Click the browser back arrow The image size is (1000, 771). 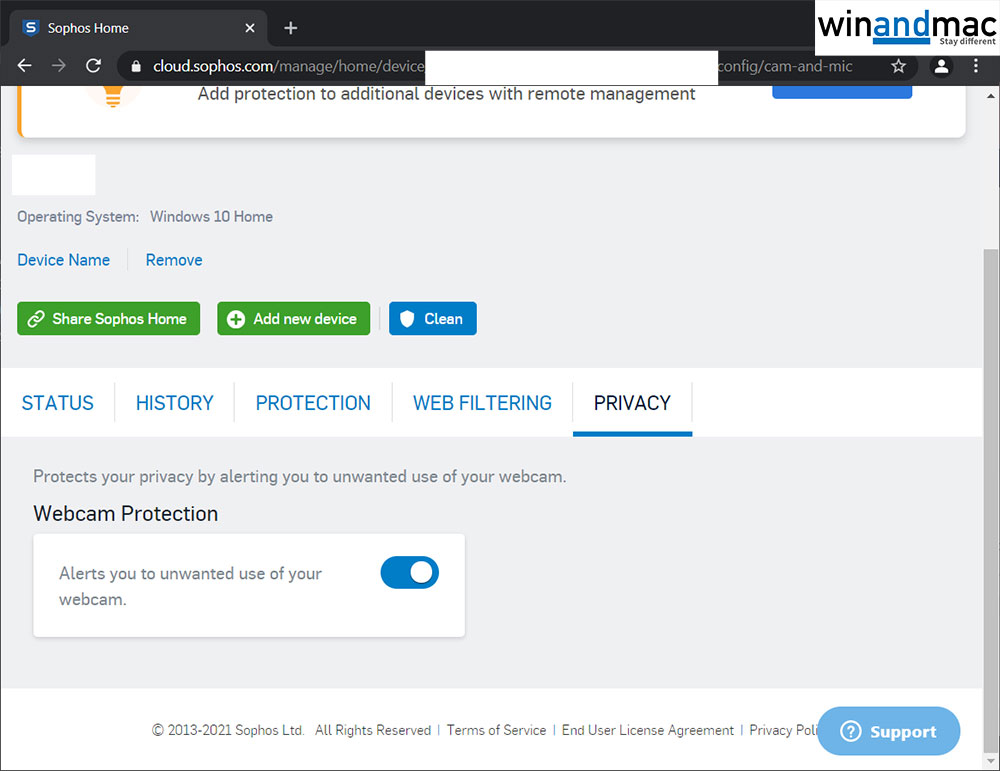[x=25, y=66]
